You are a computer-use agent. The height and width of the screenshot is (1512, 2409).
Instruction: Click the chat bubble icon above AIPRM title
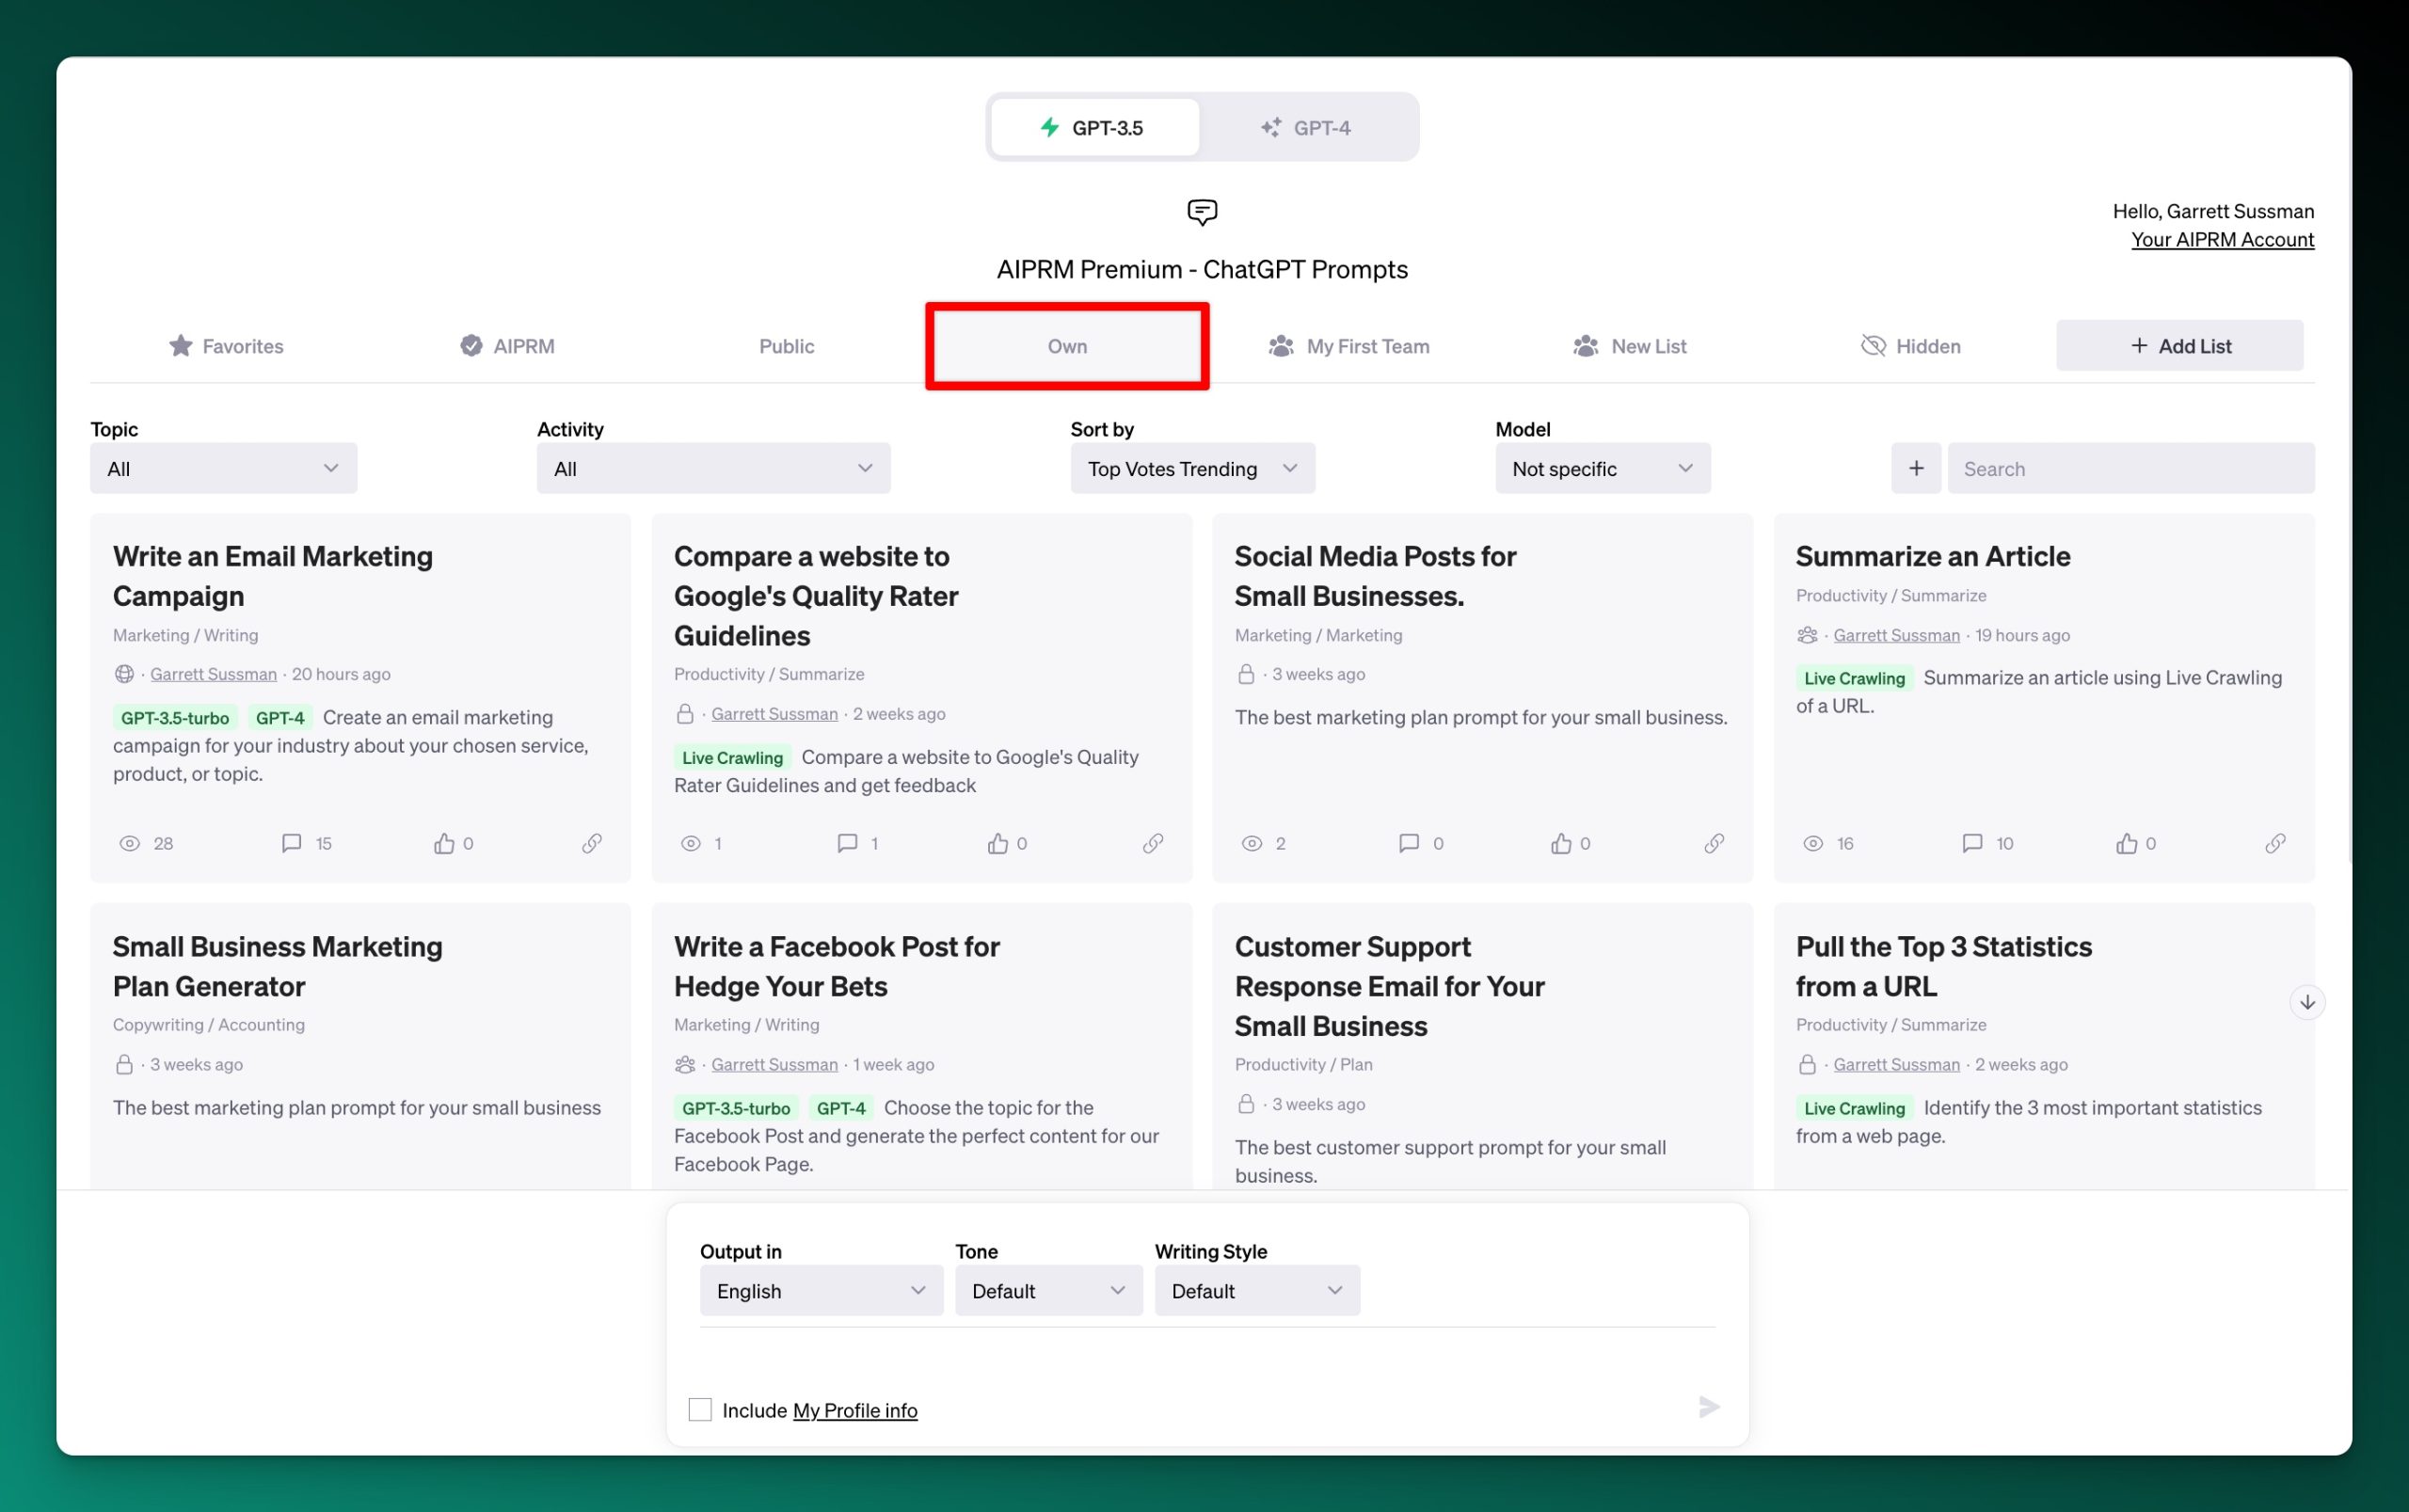tap(1202, 211)
